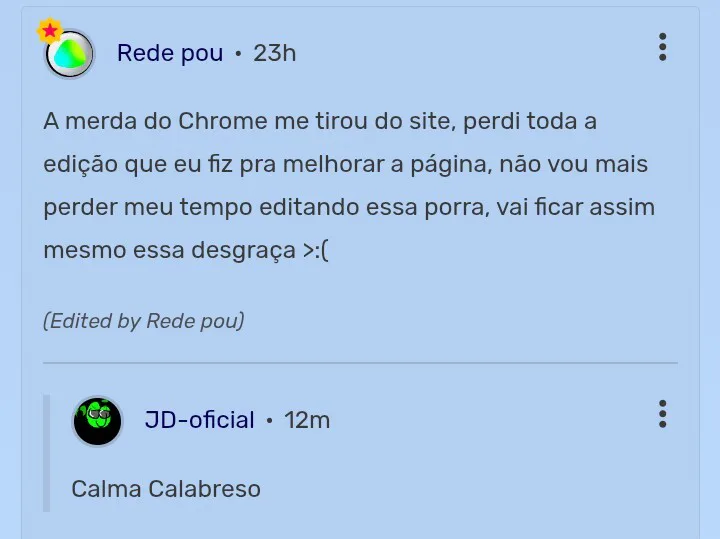
Task: Visit the Rede pou username link
Action: (170, 53)
